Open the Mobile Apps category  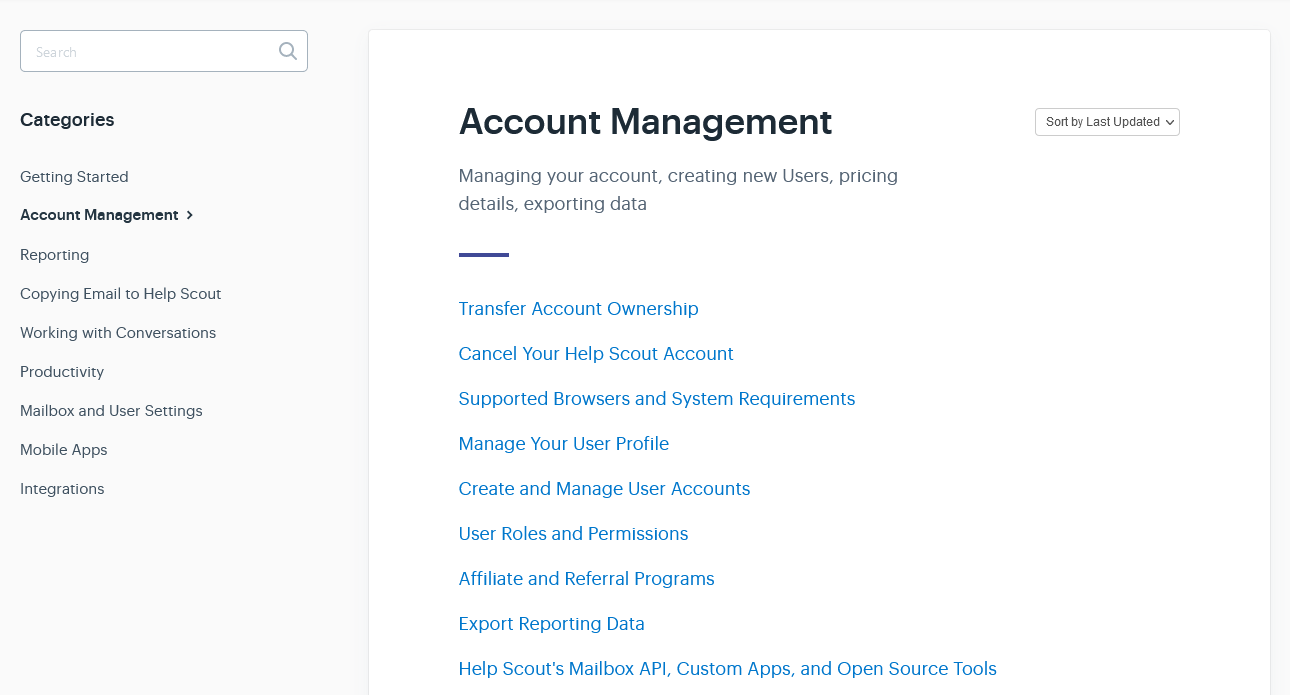pyautogui.click(x=63, y=450)
